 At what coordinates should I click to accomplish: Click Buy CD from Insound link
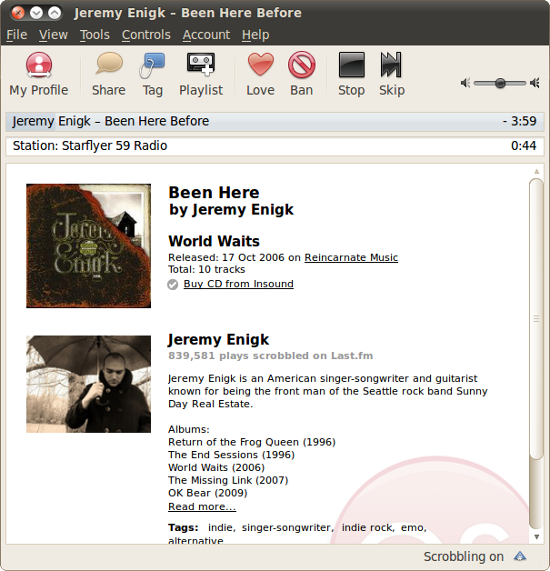239,284
